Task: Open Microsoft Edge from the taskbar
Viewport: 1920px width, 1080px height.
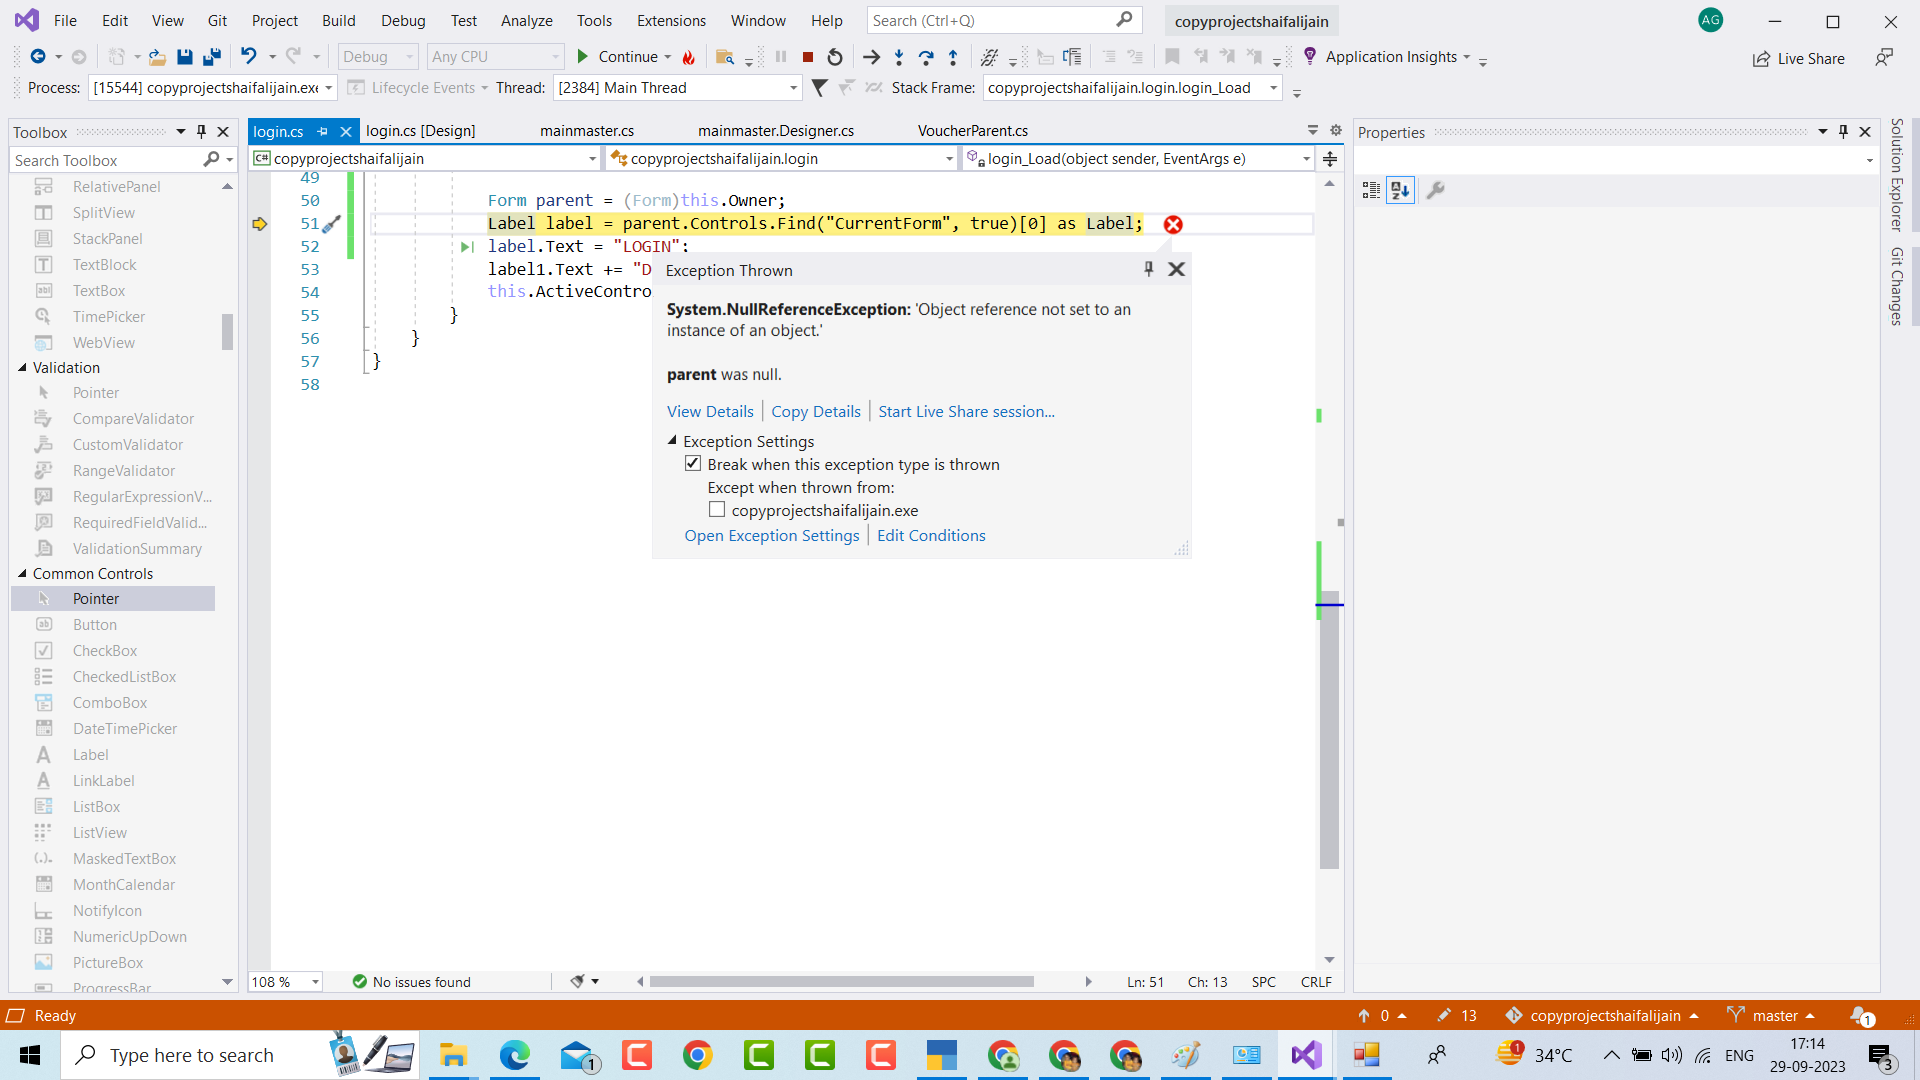Action: (x=514, y=1055)
